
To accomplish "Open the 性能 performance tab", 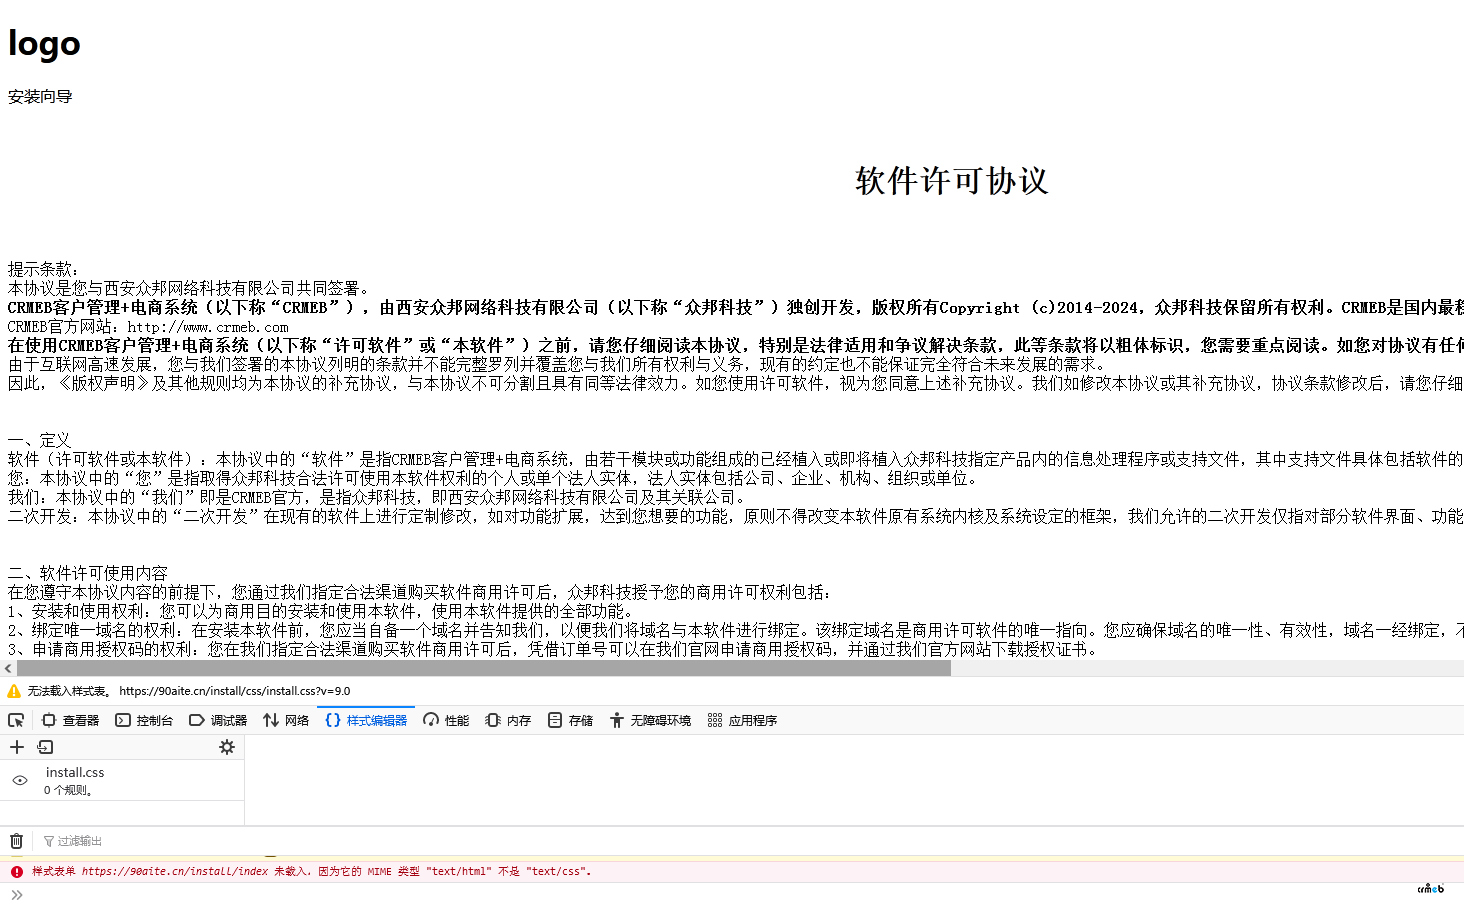I will [446, 720].
